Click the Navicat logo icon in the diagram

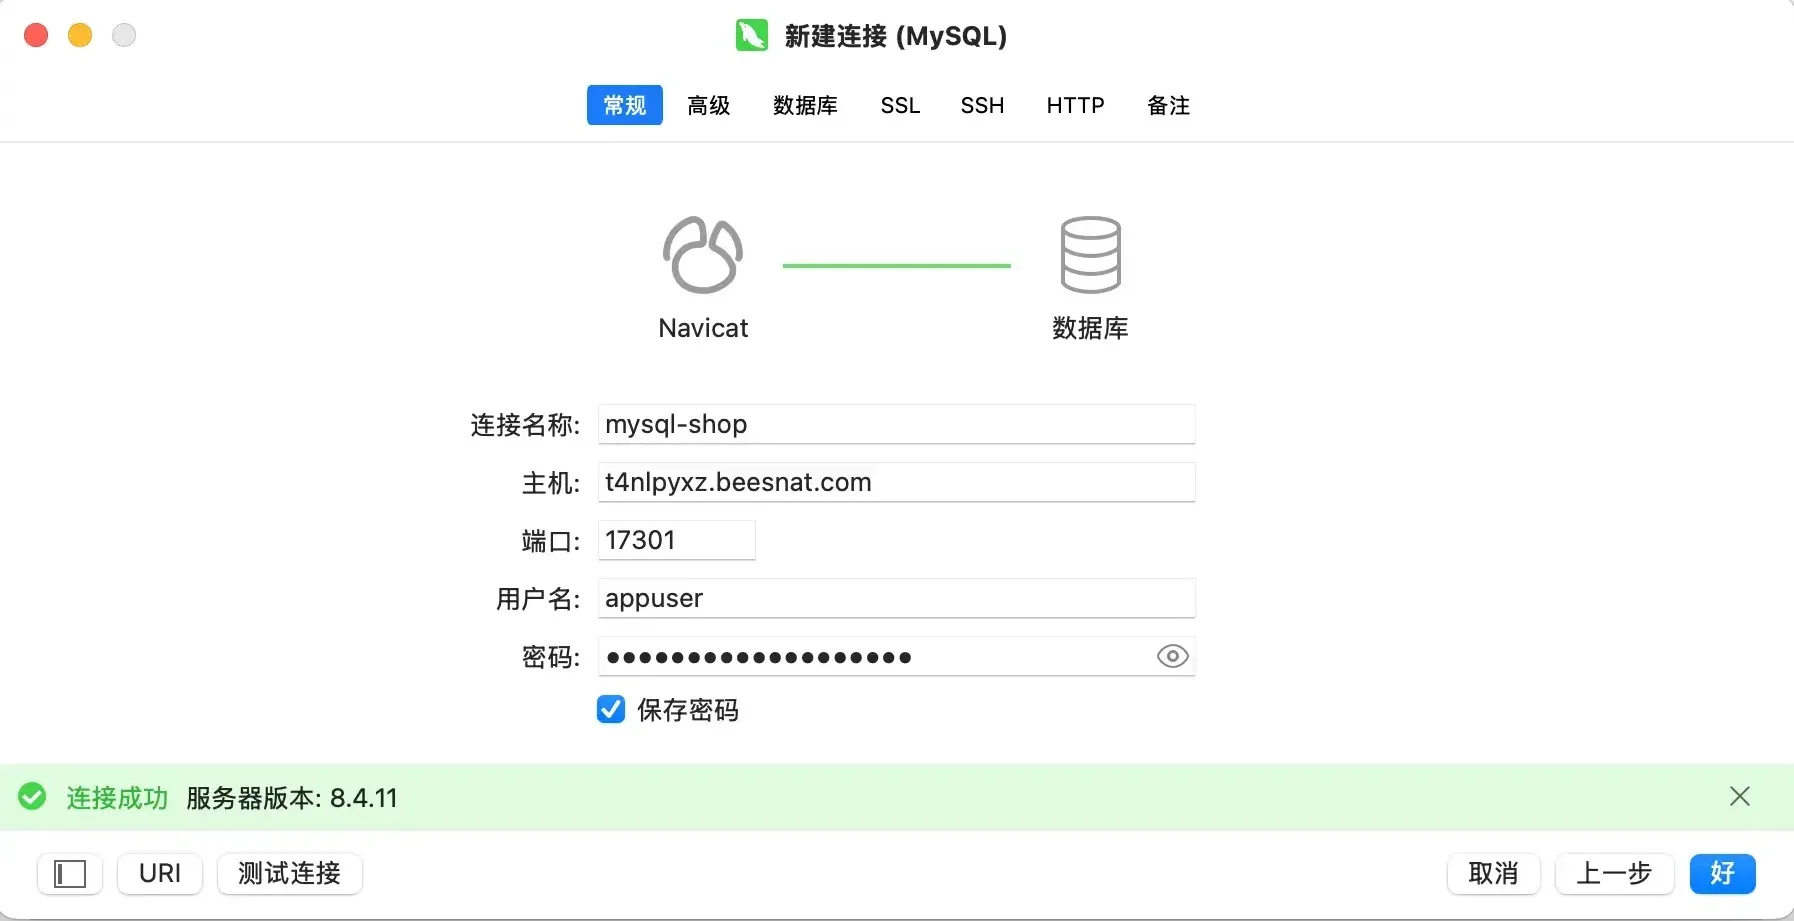[703, 255]
